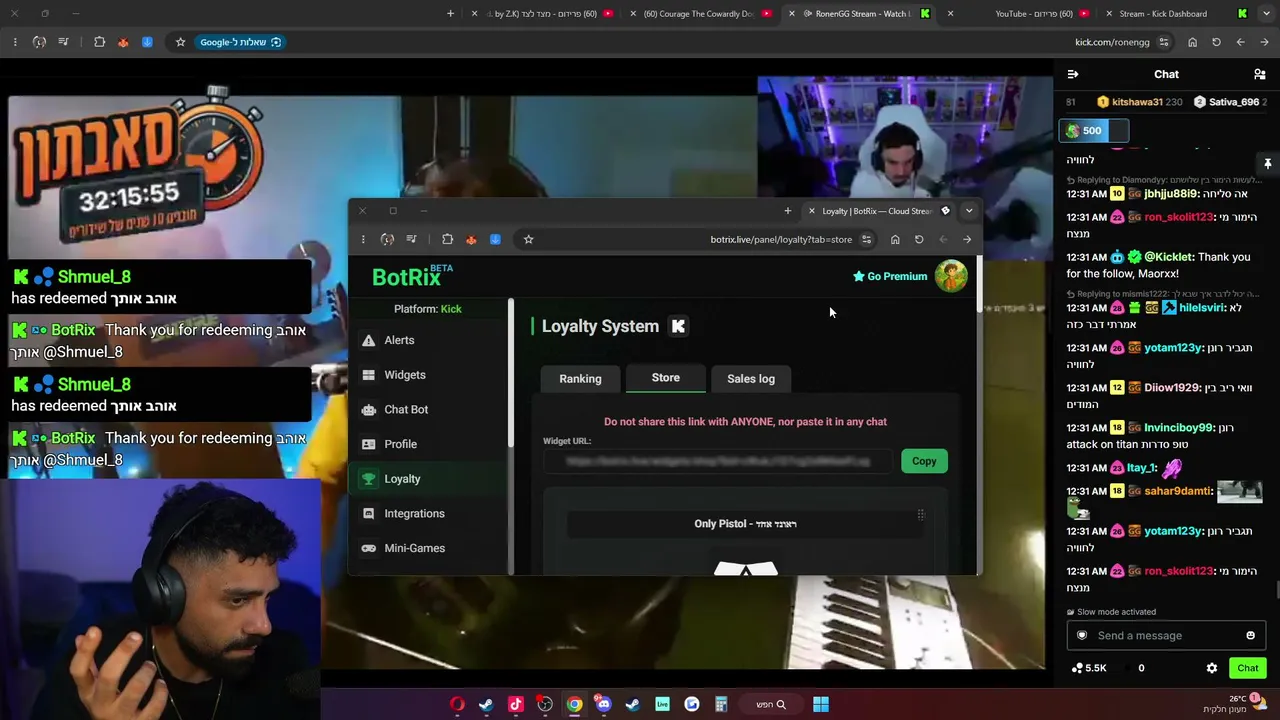The width and height of the screenshot is (1280, 720).
Task: Click the taskbar search box
Action: [x=771, y=705]
